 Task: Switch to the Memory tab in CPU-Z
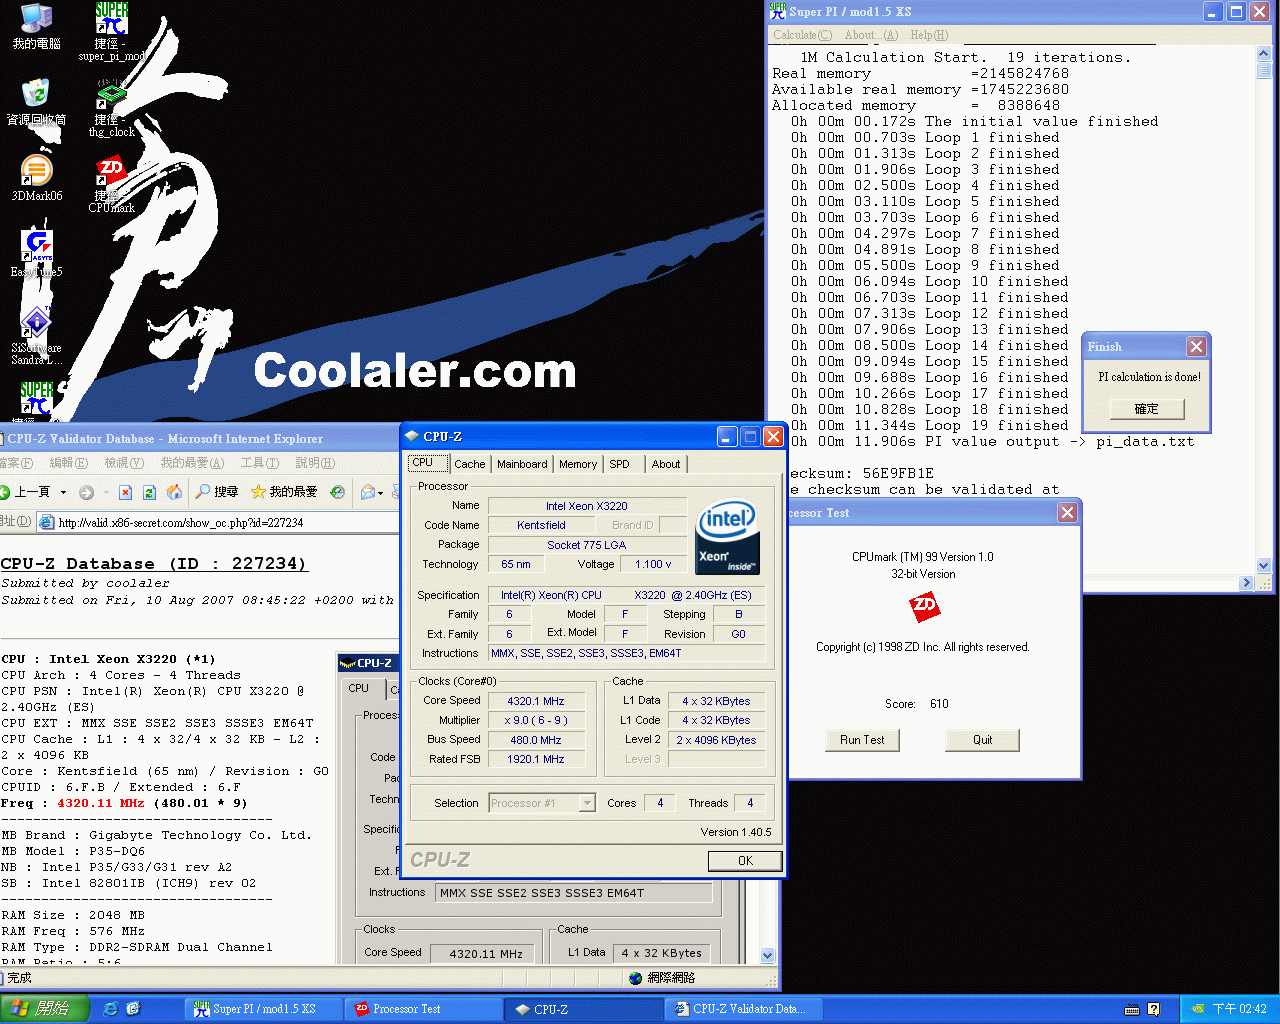click(578, 464)
